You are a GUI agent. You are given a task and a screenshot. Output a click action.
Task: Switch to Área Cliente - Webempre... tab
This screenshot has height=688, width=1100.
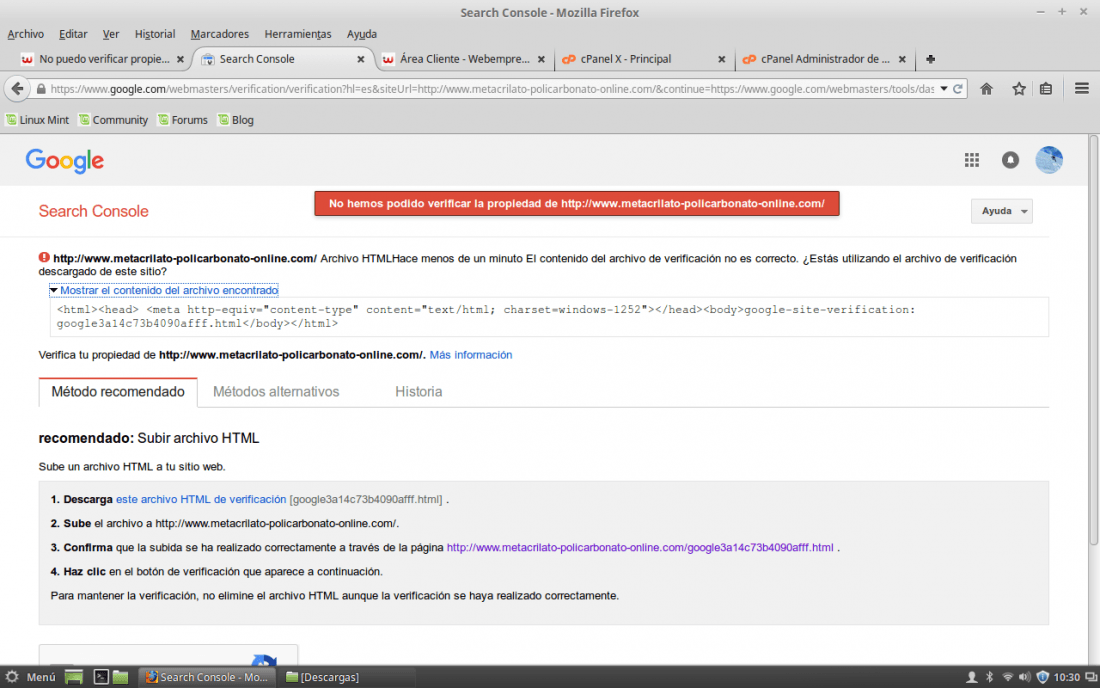pyautogui.click(x=464, y=60)
